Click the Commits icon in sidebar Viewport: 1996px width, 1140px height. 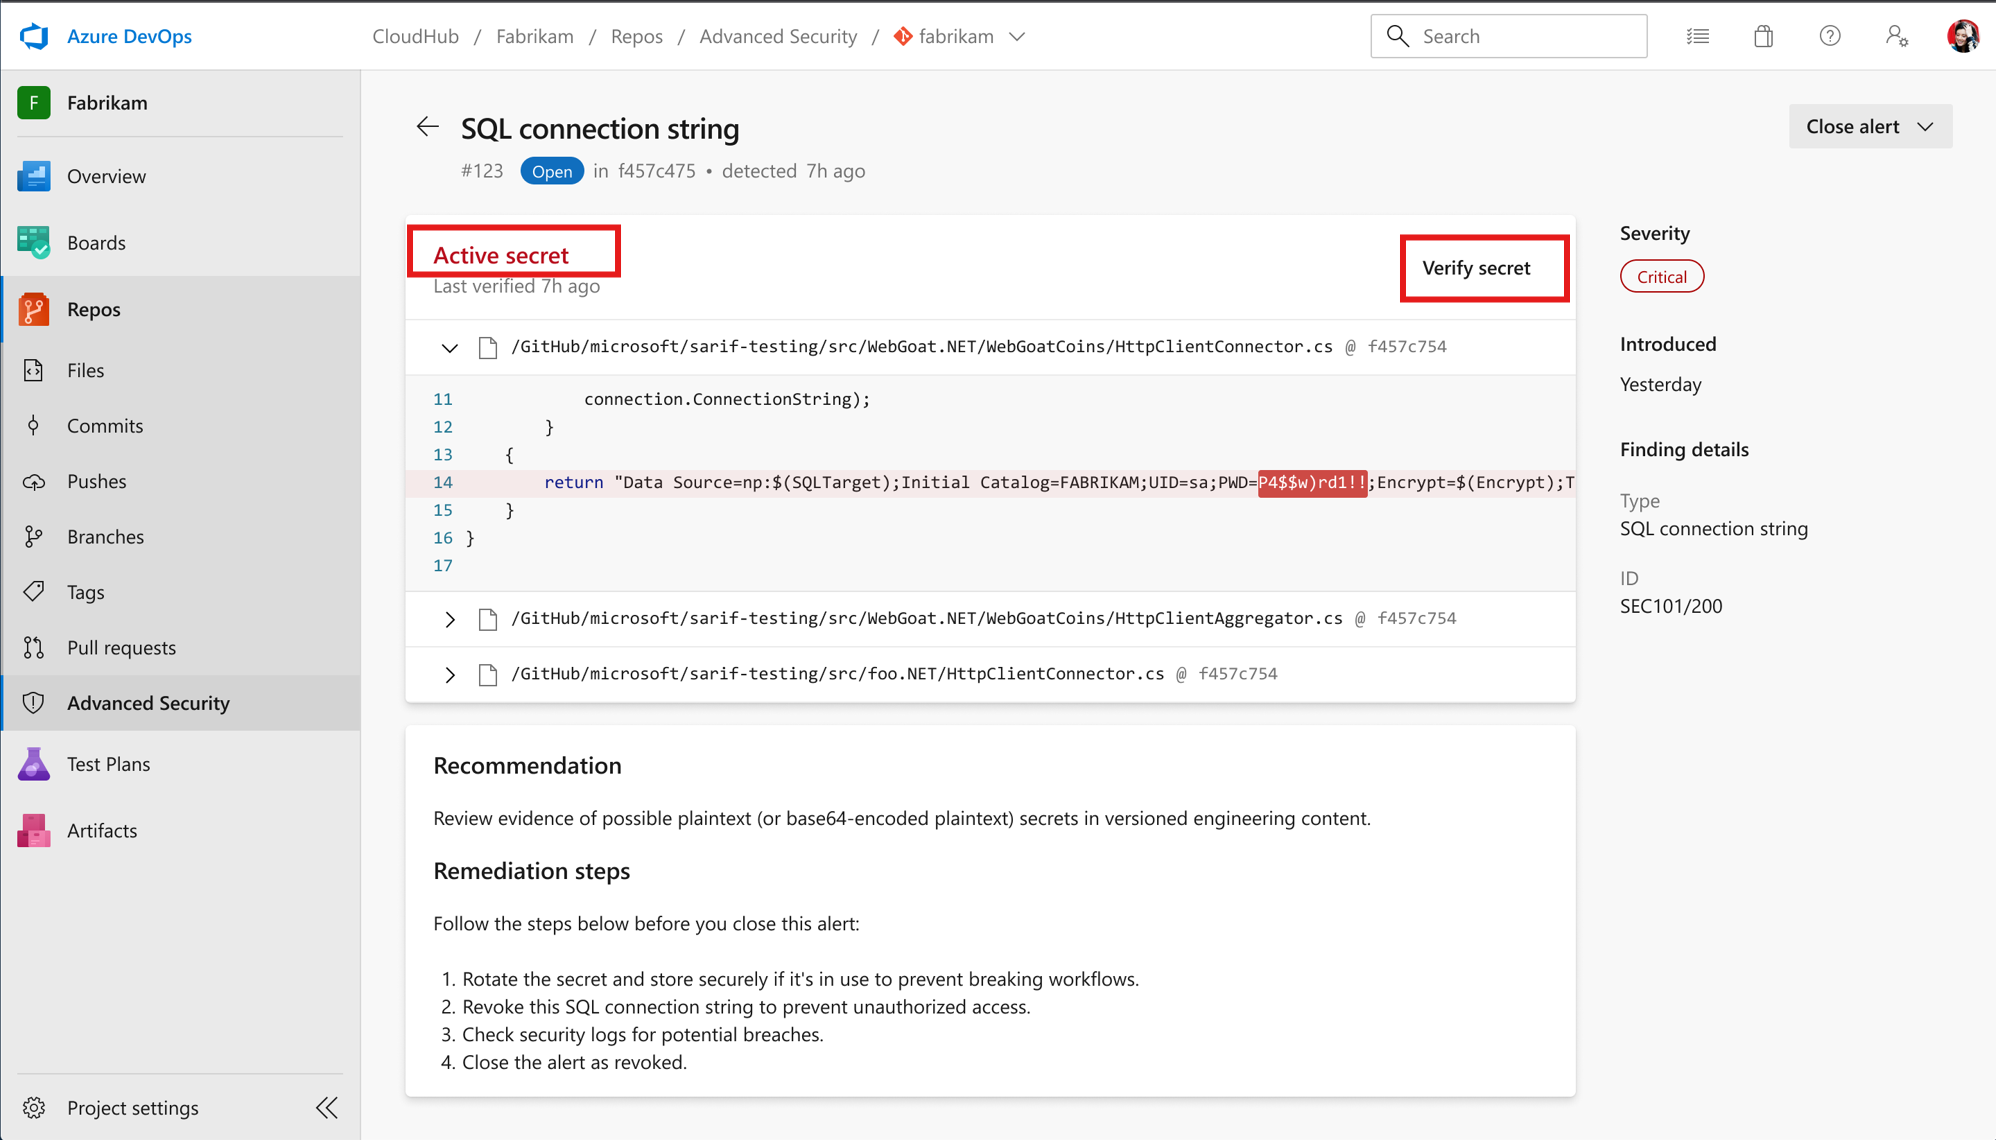click(x=34, y=425)
